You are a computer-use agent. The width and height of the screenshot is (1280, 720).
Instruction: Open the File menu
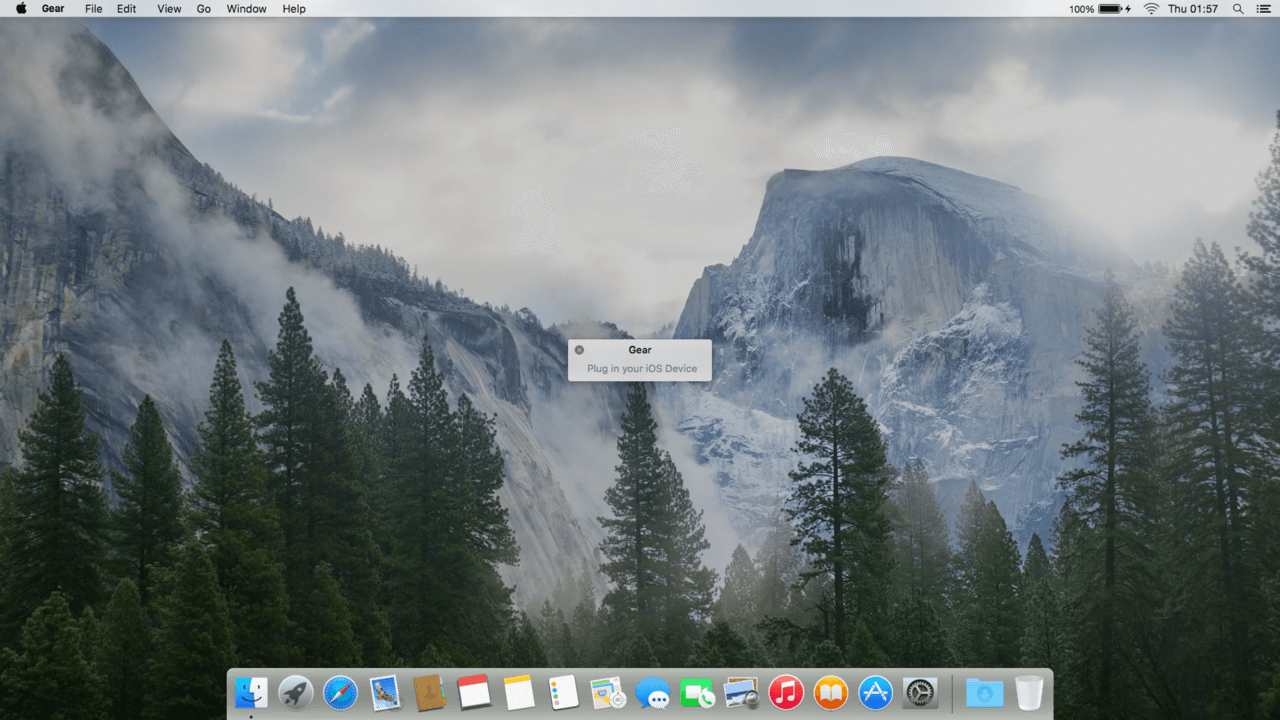tap(94, 8)
